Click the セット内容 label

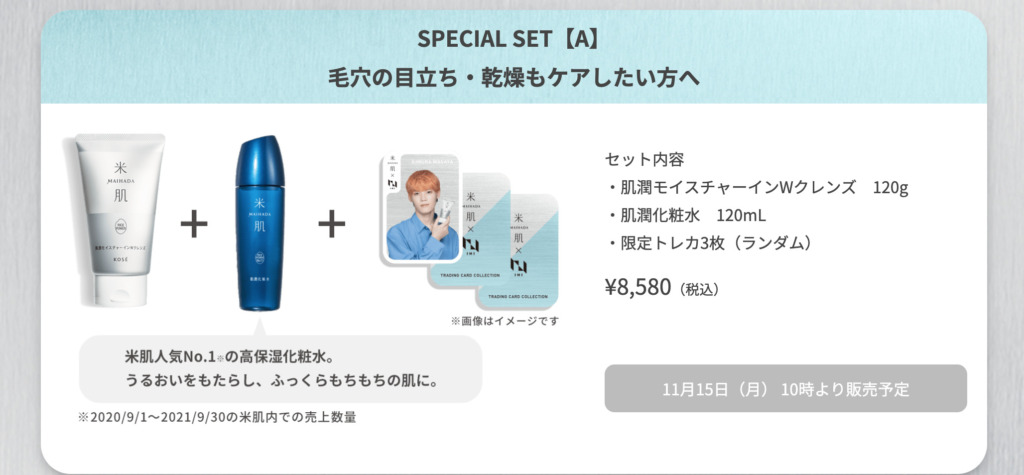tap(645, 159)
